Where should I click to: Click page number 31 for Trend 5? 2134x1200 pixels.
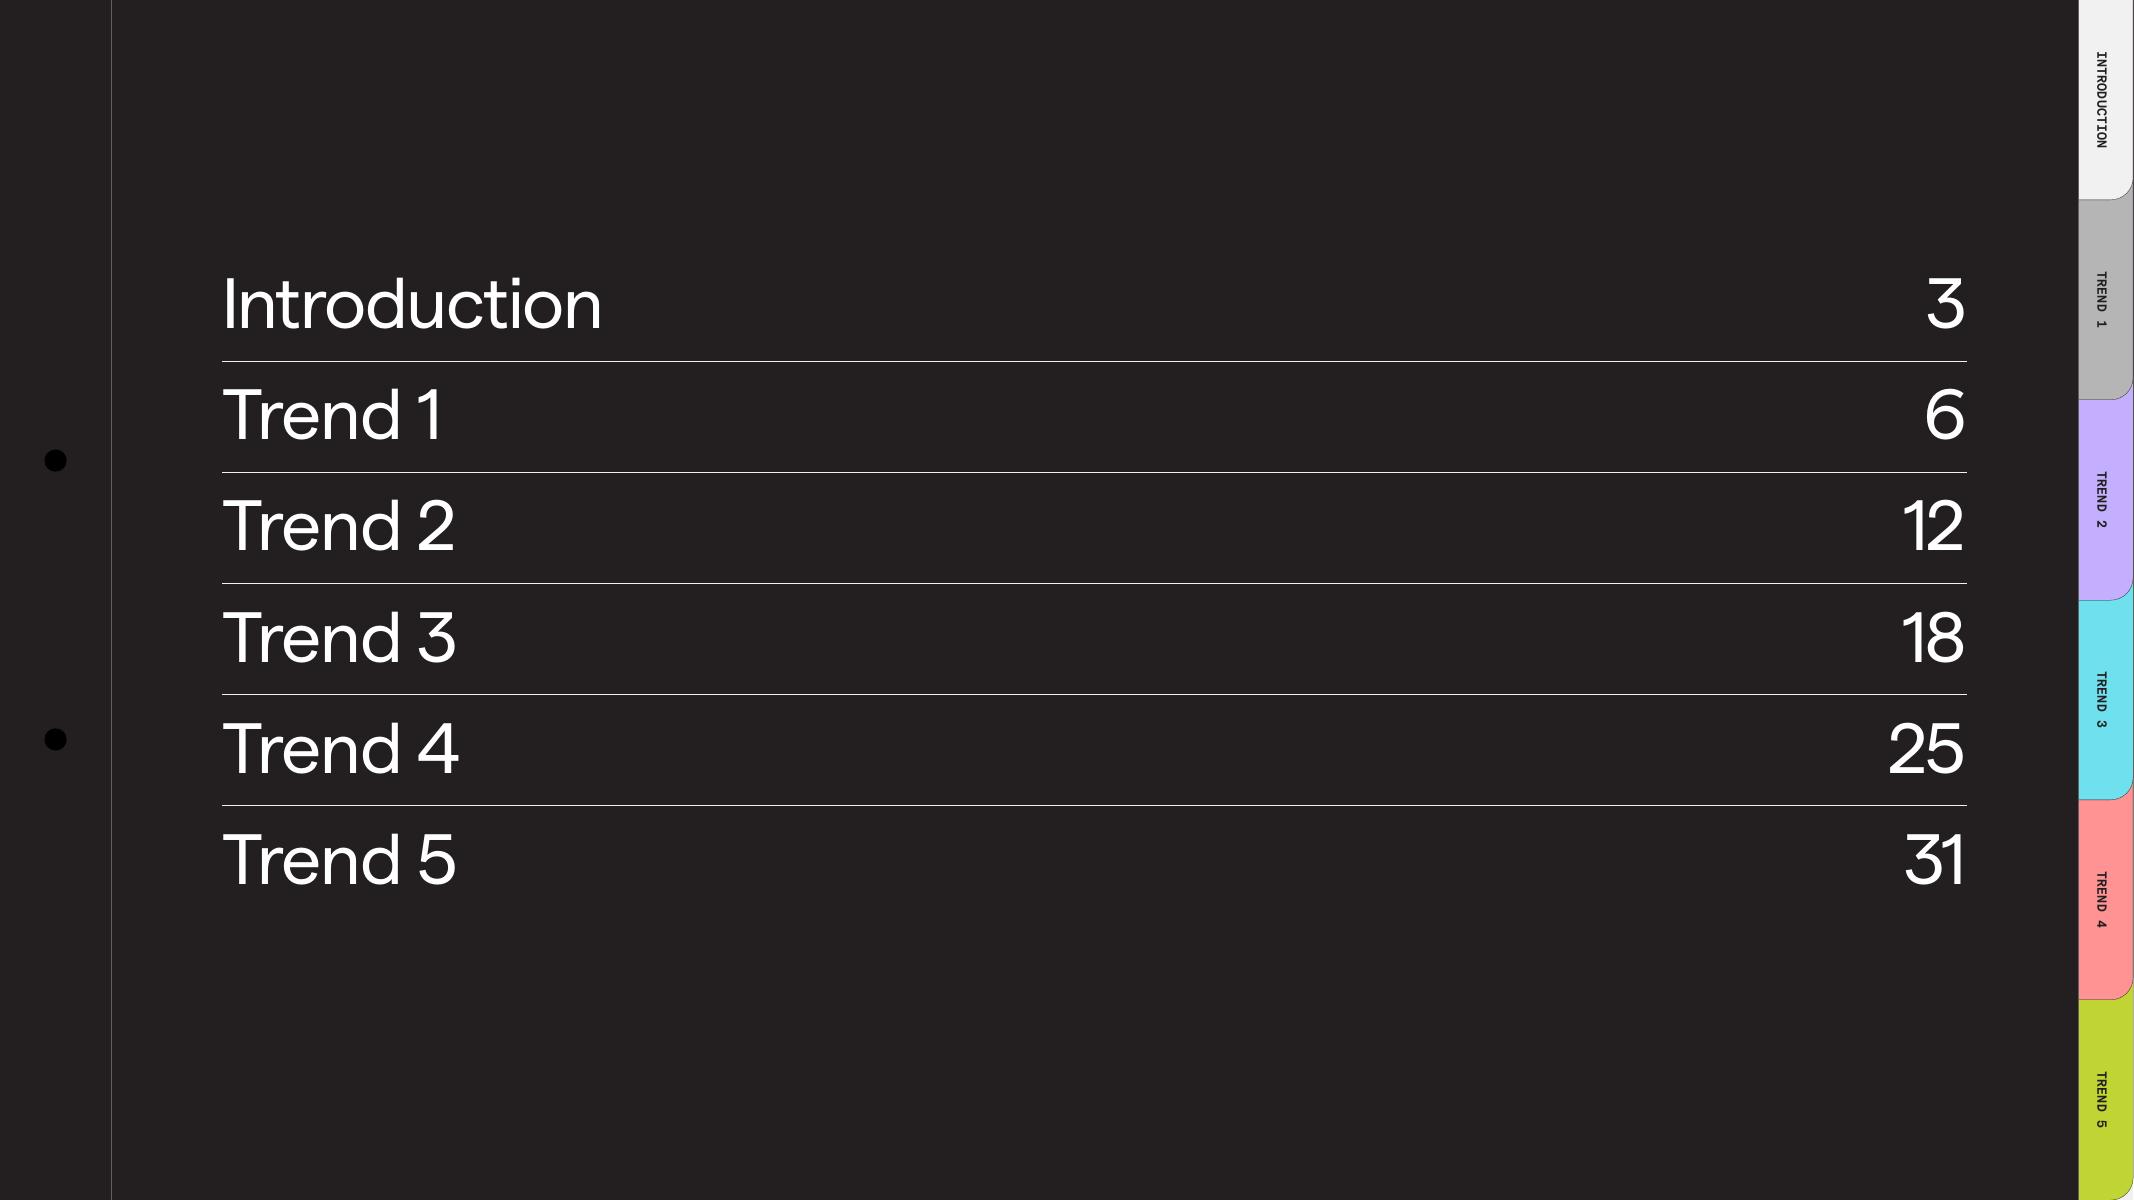(x=1934, y=859)
